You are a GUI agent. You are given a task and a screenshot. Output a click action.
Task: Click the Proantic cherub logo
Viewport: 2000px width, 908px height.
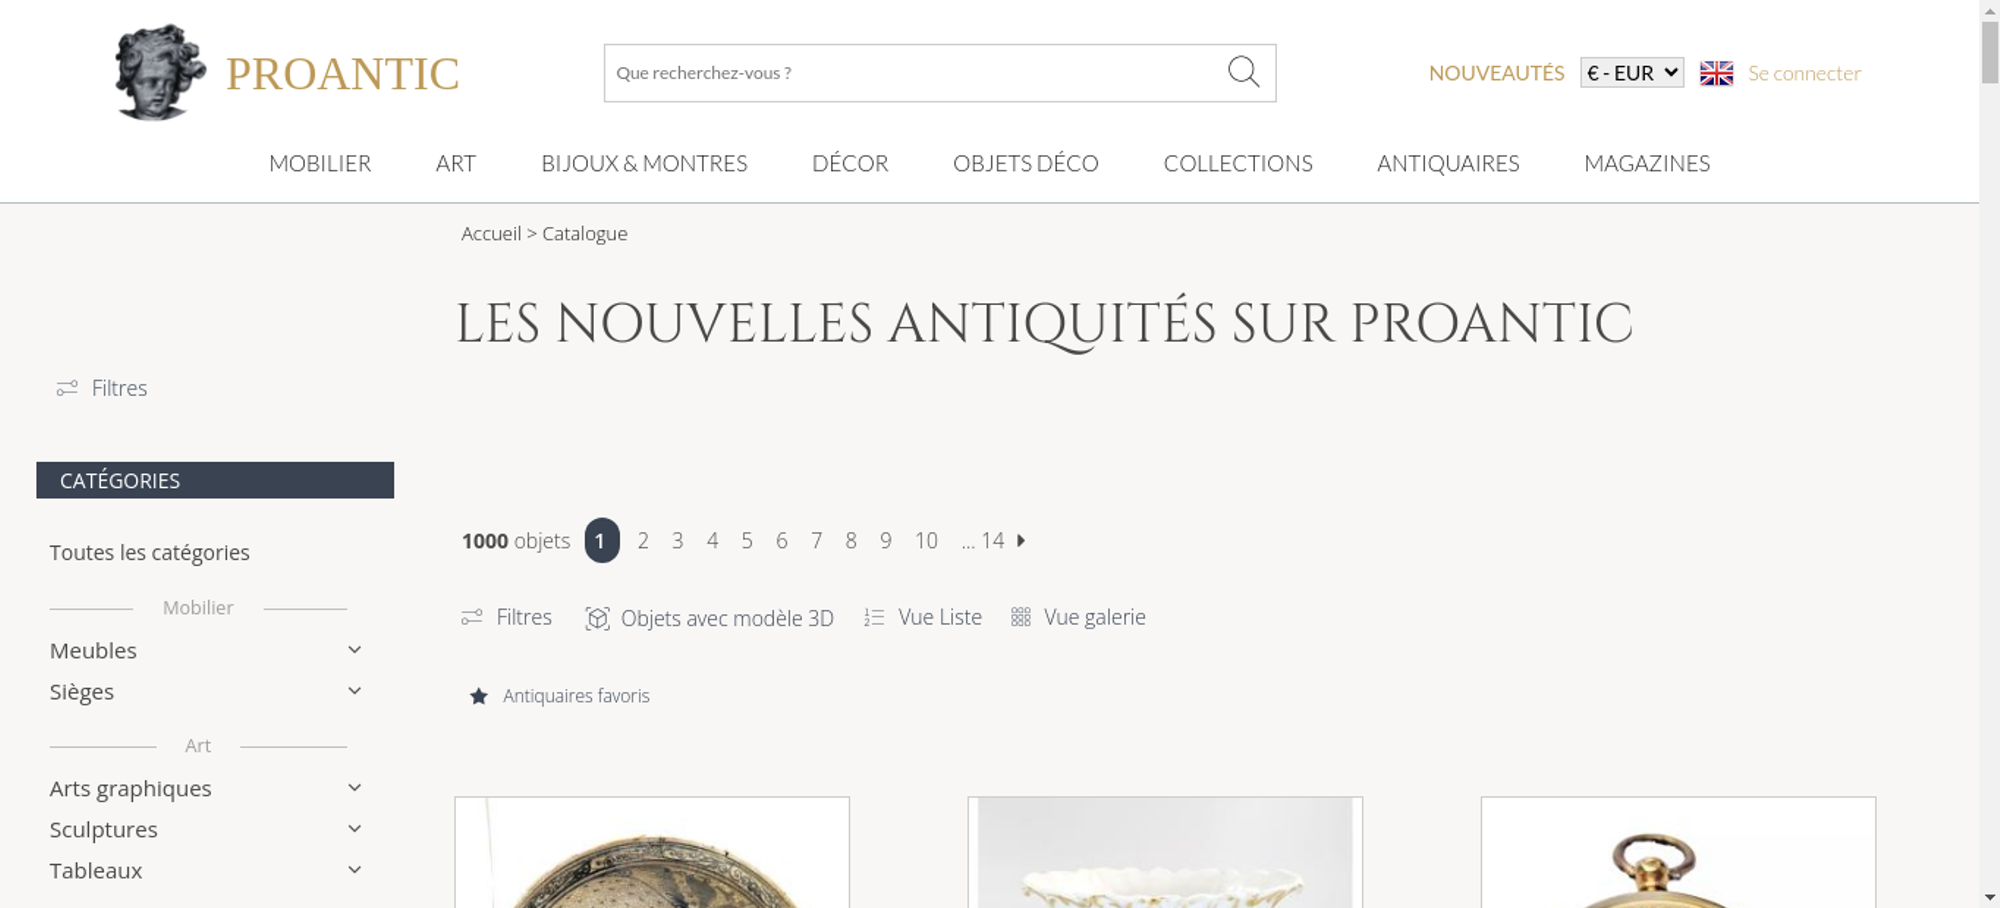point(160,72)
